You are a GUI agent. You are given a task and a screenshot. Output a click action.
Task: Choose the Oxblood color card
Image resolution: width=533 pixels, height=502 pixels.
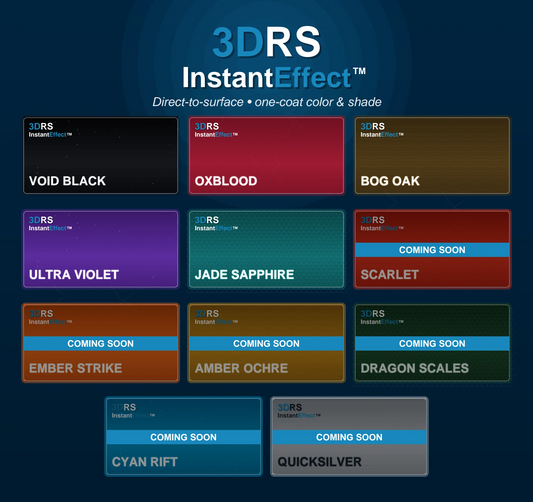[x=266, y=156]
